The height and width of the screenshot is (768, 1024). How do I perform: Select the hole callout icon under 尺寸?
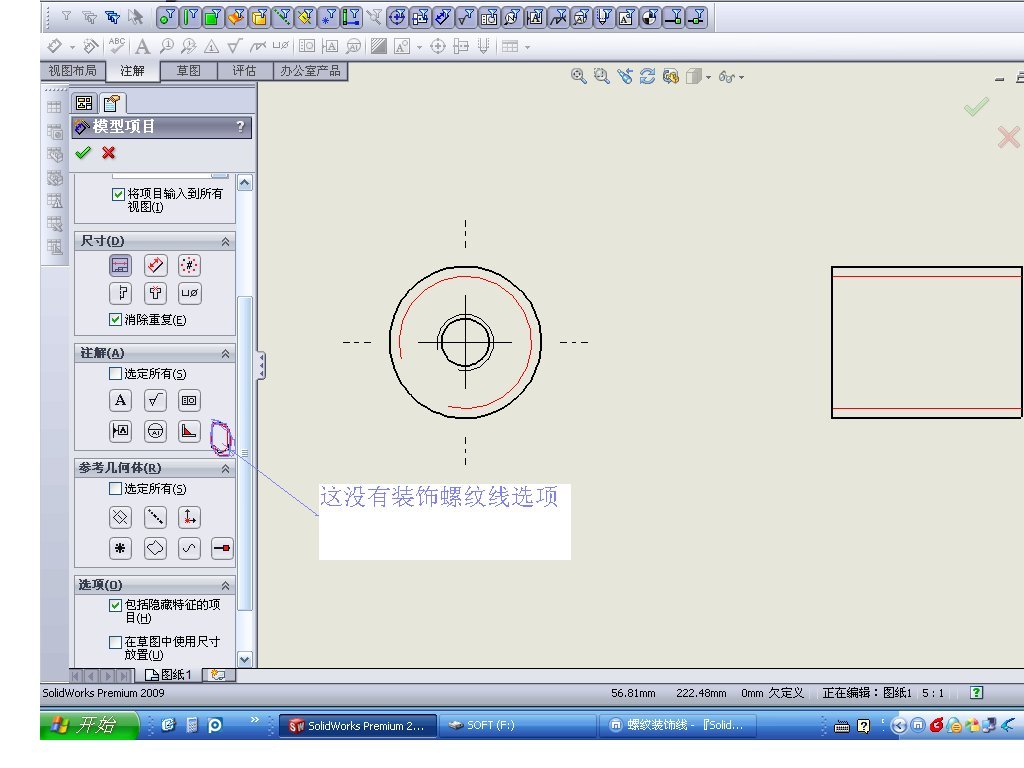tap(189, 293)
